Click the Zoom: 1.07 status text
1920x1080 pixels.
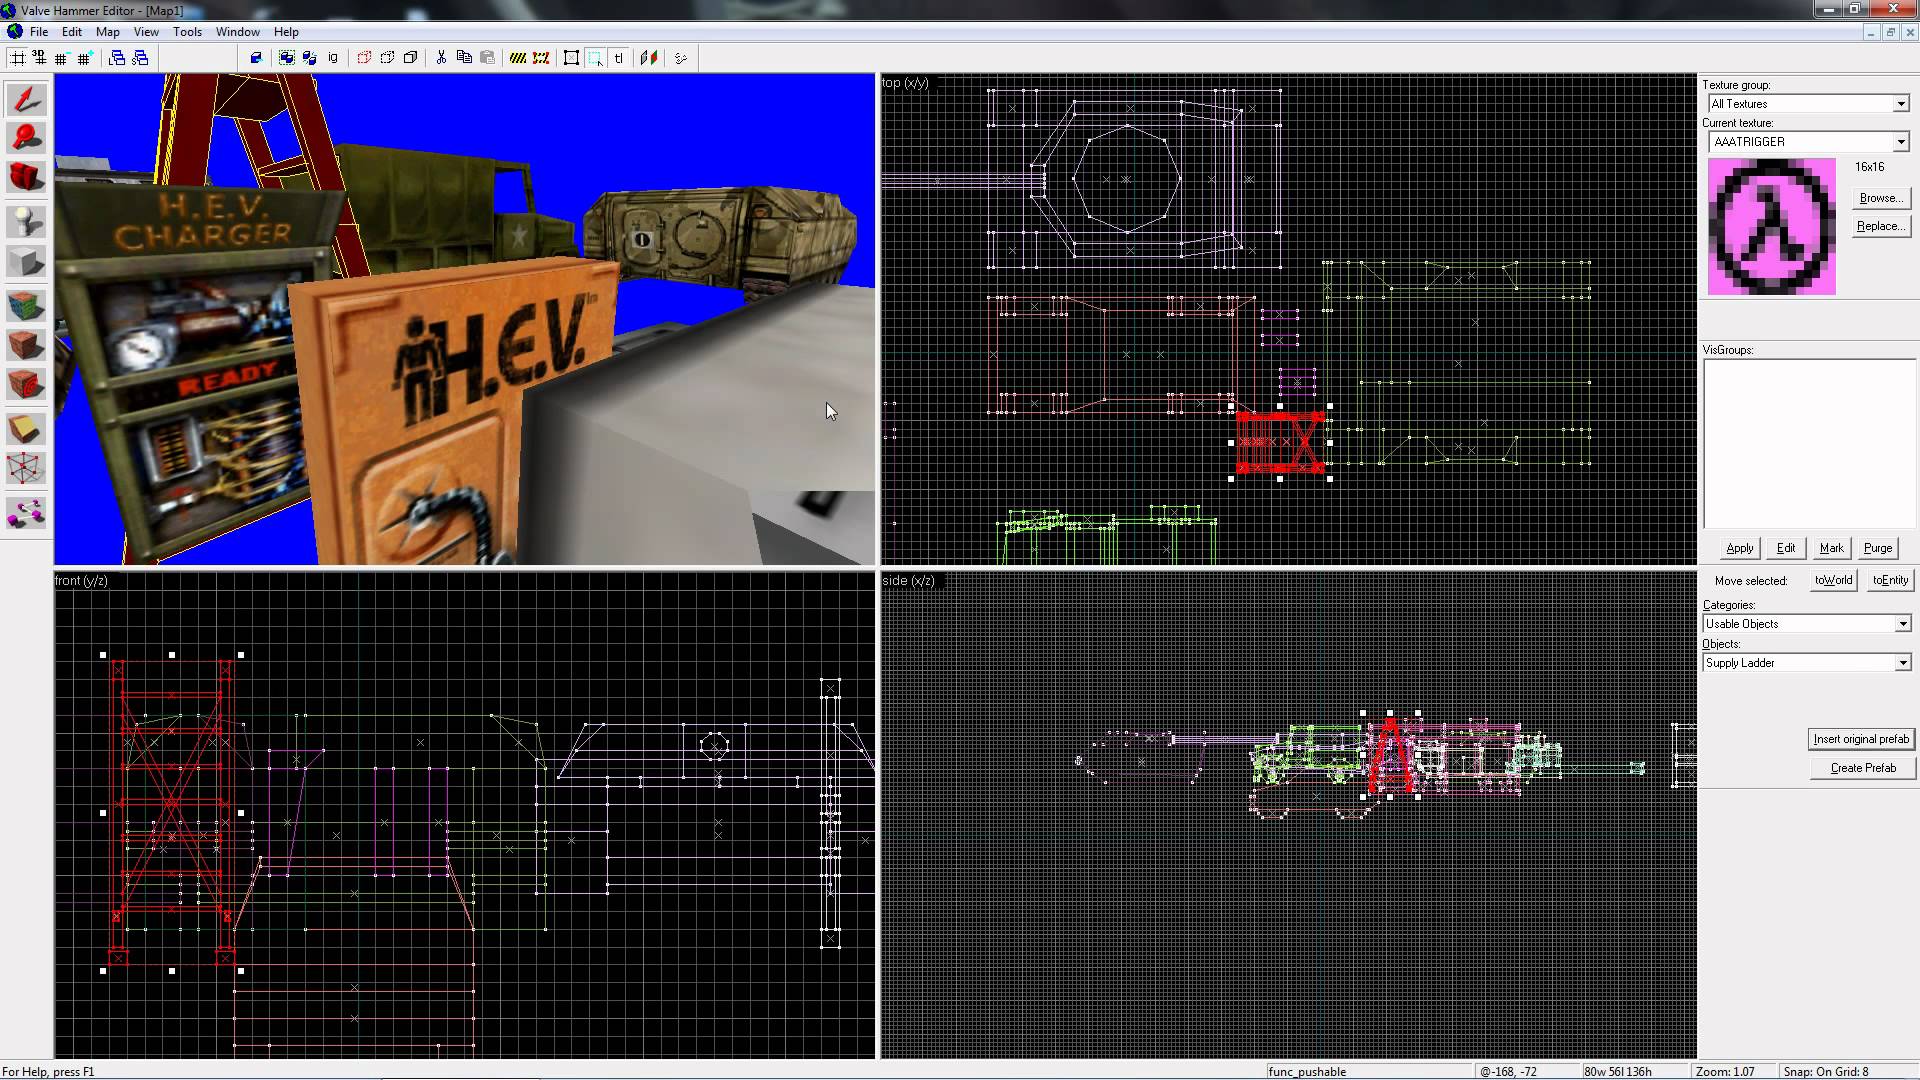pos(1725,1072)
